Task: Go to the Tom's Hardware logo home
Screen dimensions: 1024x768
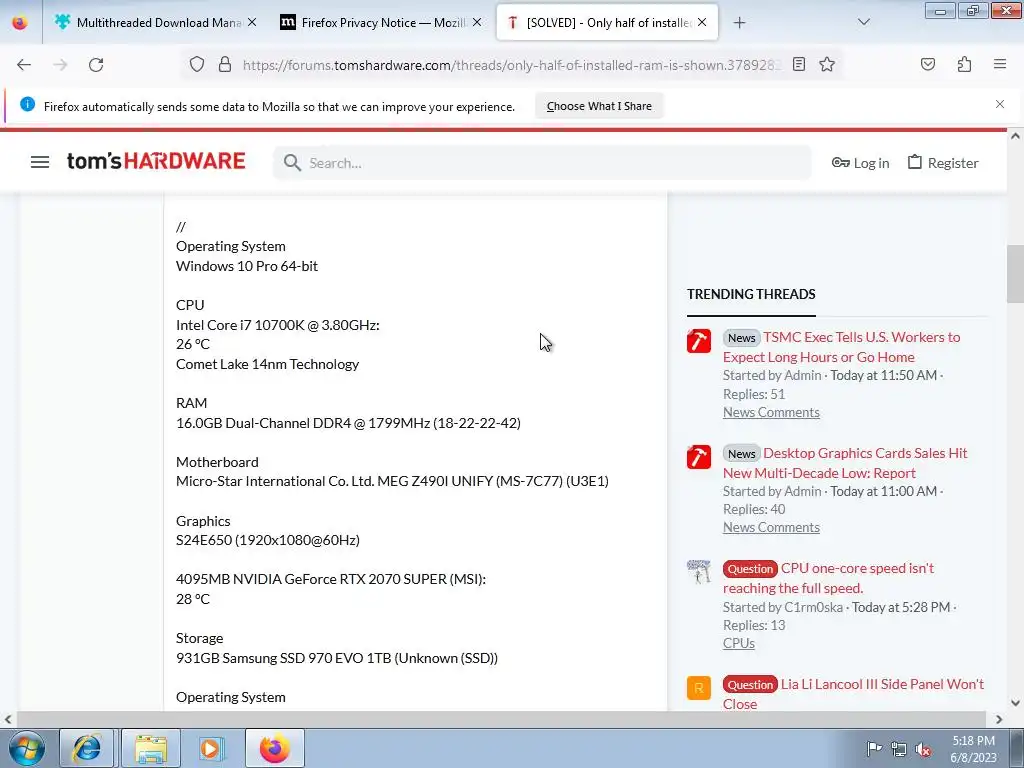Action: pyautogui.click(x=156, y=161)
